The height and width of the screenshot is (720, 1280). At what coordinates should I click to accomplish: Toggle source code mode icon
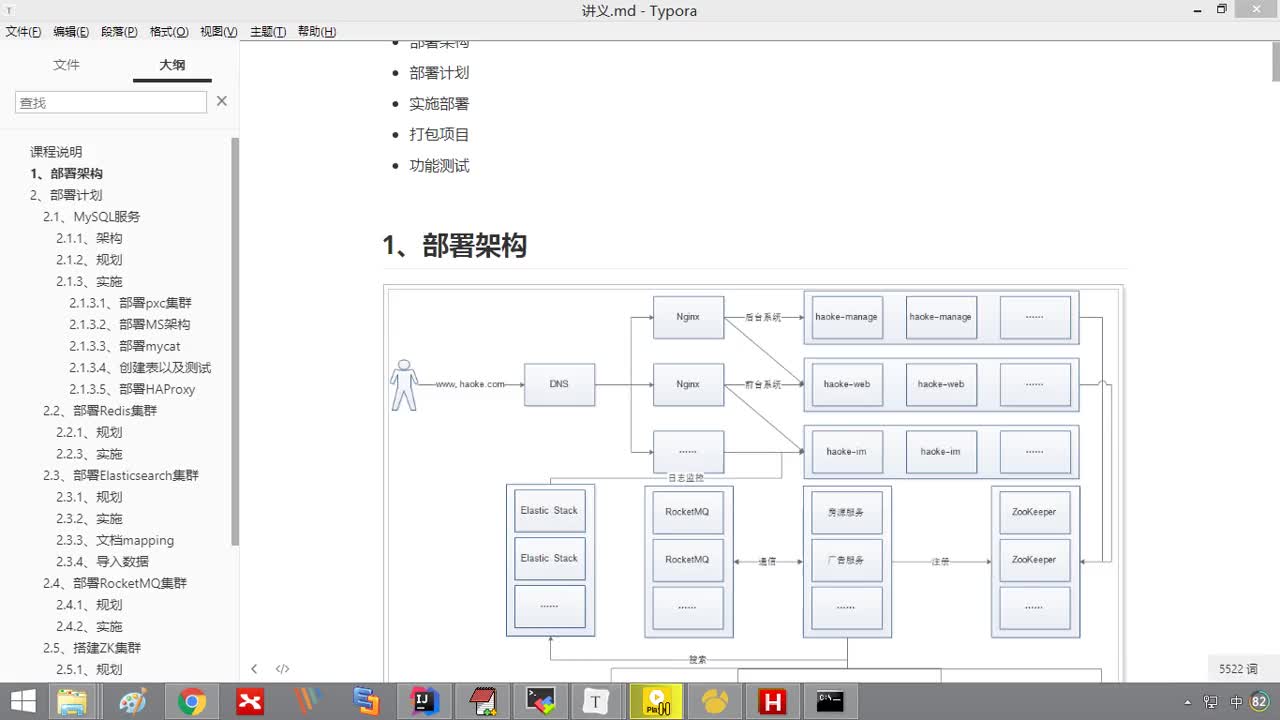click(x=282, y=669)
